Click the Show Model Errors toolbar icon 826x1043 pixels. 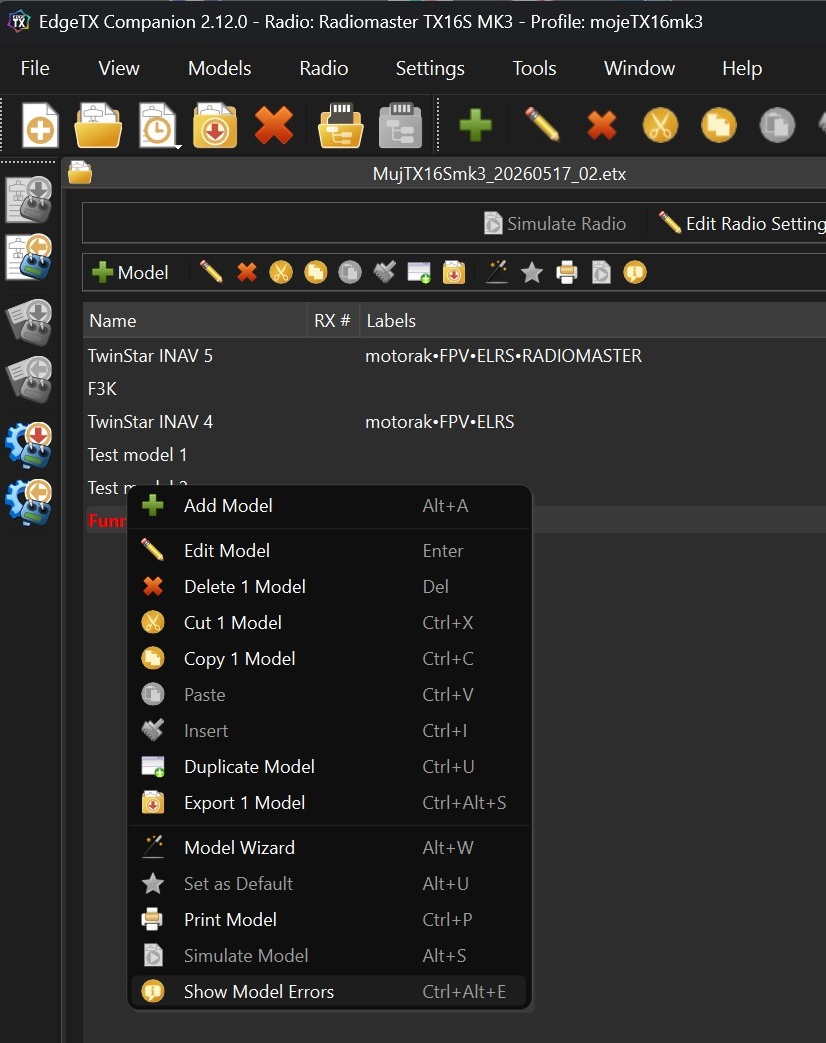pyautogui.click(x=635, y=272)
